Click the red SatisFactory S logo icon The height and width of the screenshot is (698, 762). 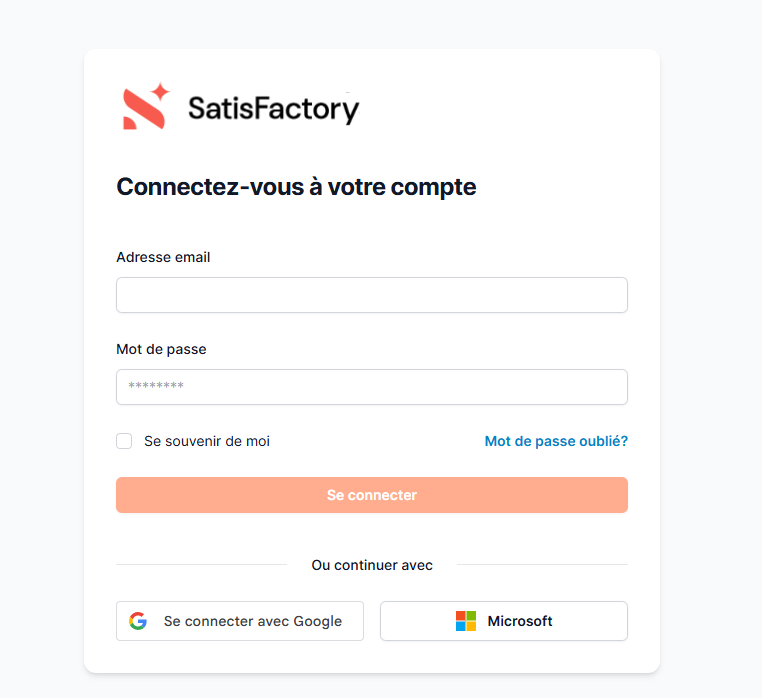pos(141,109)
